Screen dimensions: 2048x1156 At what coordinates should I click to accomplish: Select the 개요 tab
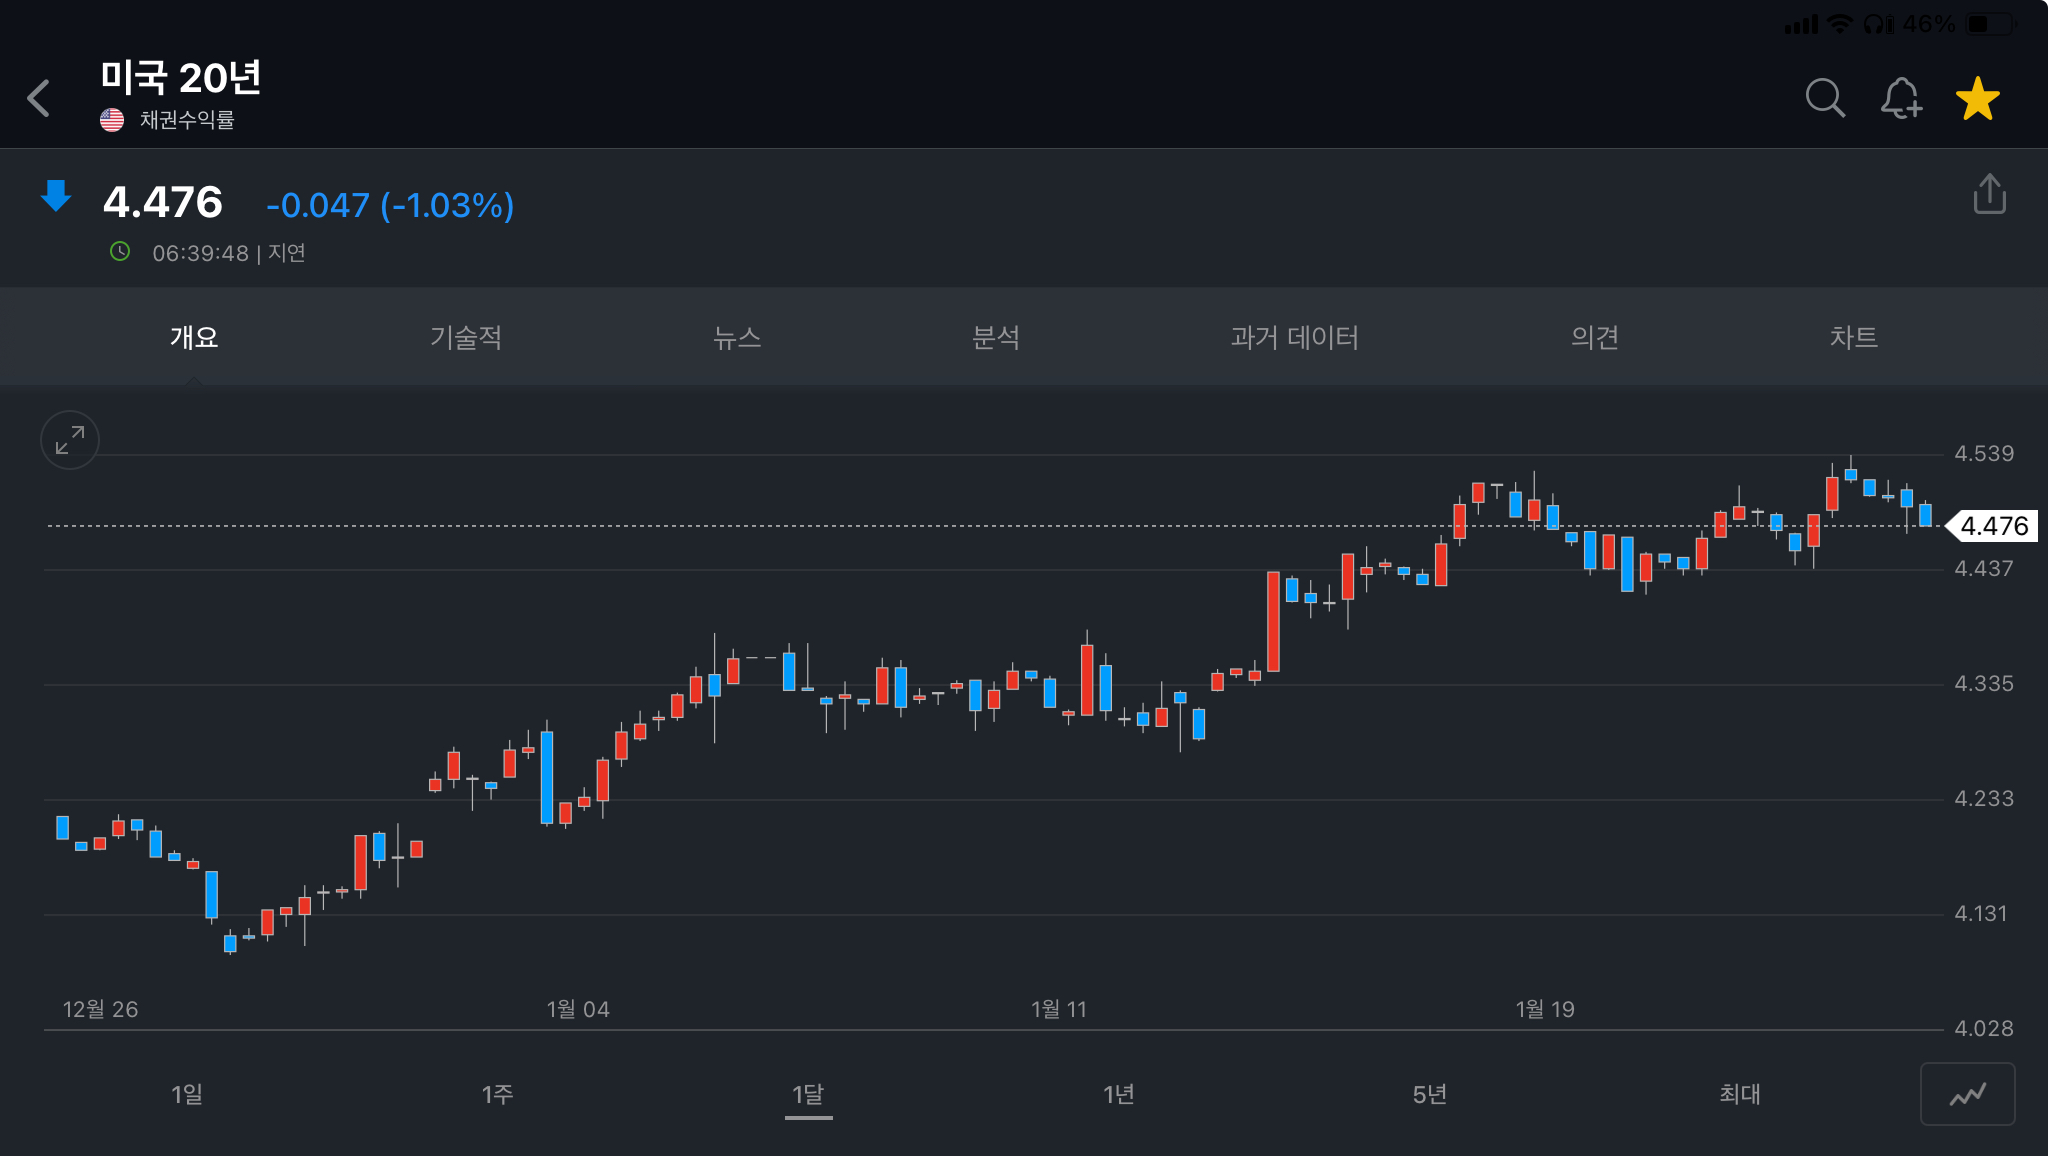194,337
